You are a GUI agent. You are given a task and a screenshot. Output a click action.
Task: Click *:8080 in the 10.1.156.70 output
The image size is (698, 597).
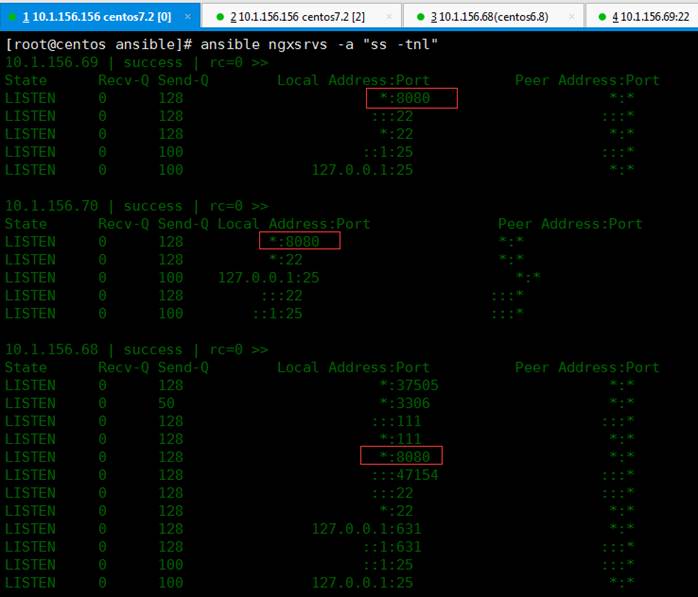(294, 241)
